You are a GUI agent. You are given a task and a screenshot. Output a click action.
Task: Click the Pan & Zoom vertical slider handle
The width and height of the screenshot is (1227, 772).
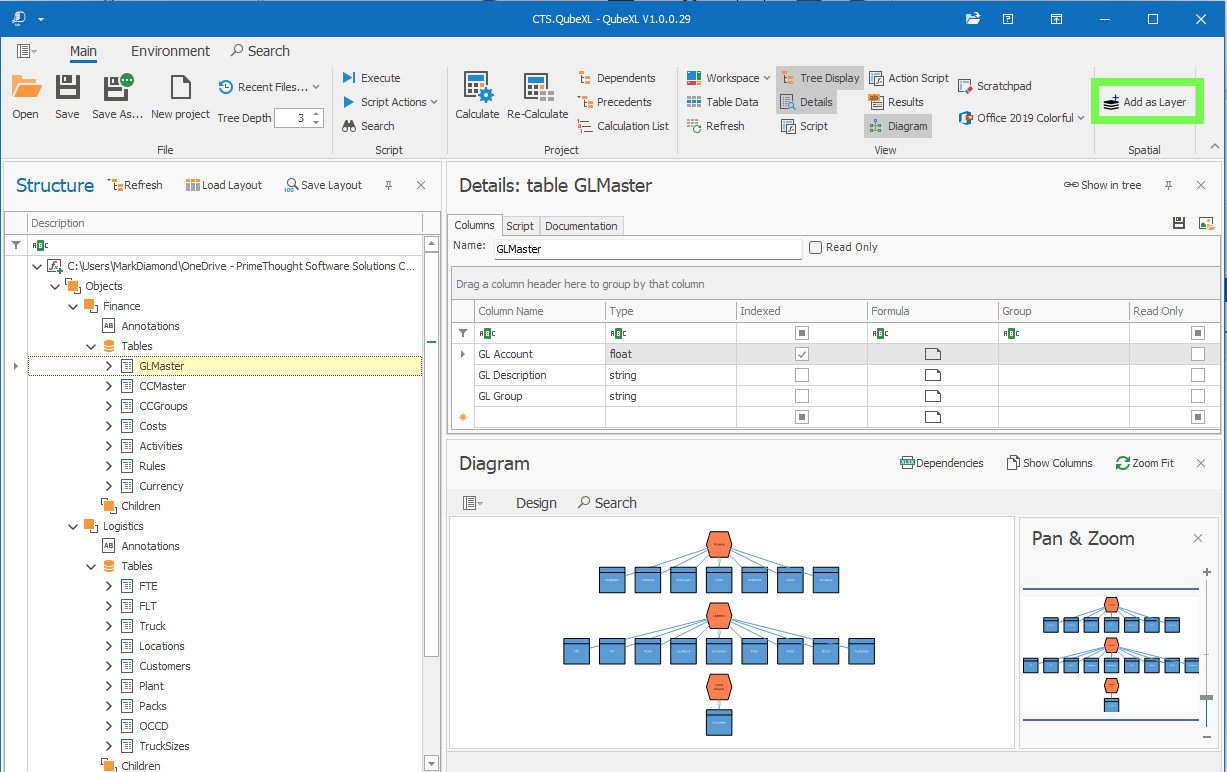[1207, 697]
